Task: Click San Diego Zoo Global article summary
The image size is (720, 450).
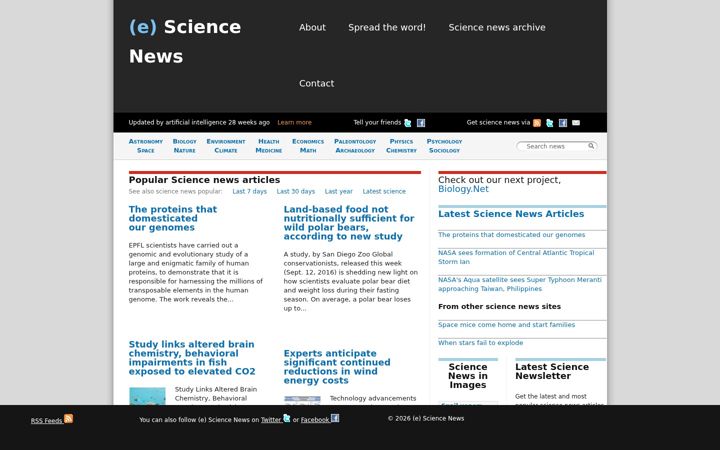Action: tap(350, 281)
